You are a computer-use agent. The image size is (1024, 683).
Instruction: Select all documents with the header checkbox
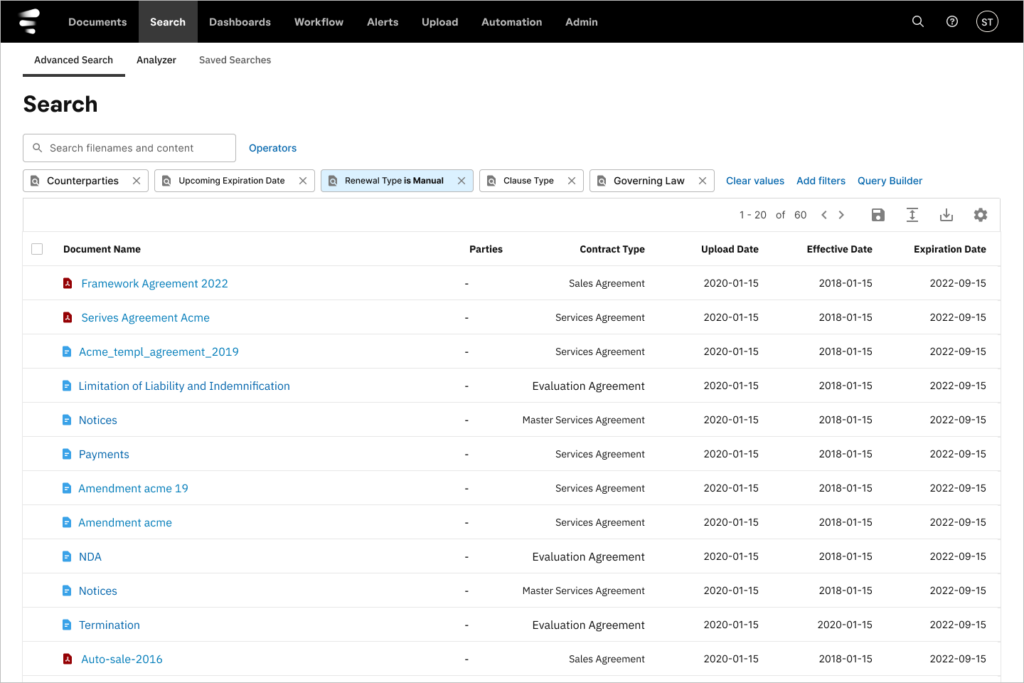point(37,249)
